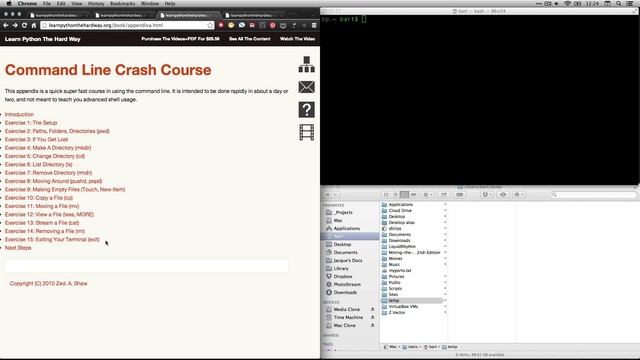The image size is (640, 360).
Task: Click the sitemap icon on the webpage
Action: 307,64
